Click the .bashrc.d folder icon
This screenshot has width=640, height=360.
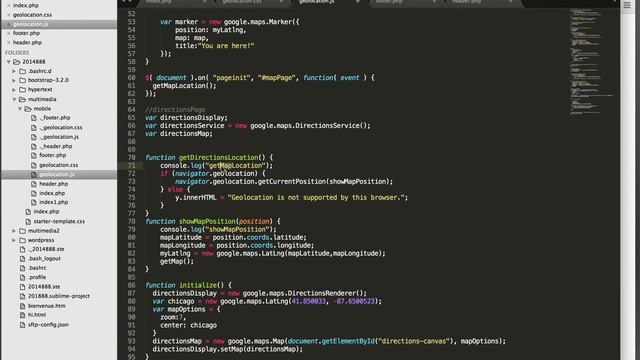pos(22,71)
